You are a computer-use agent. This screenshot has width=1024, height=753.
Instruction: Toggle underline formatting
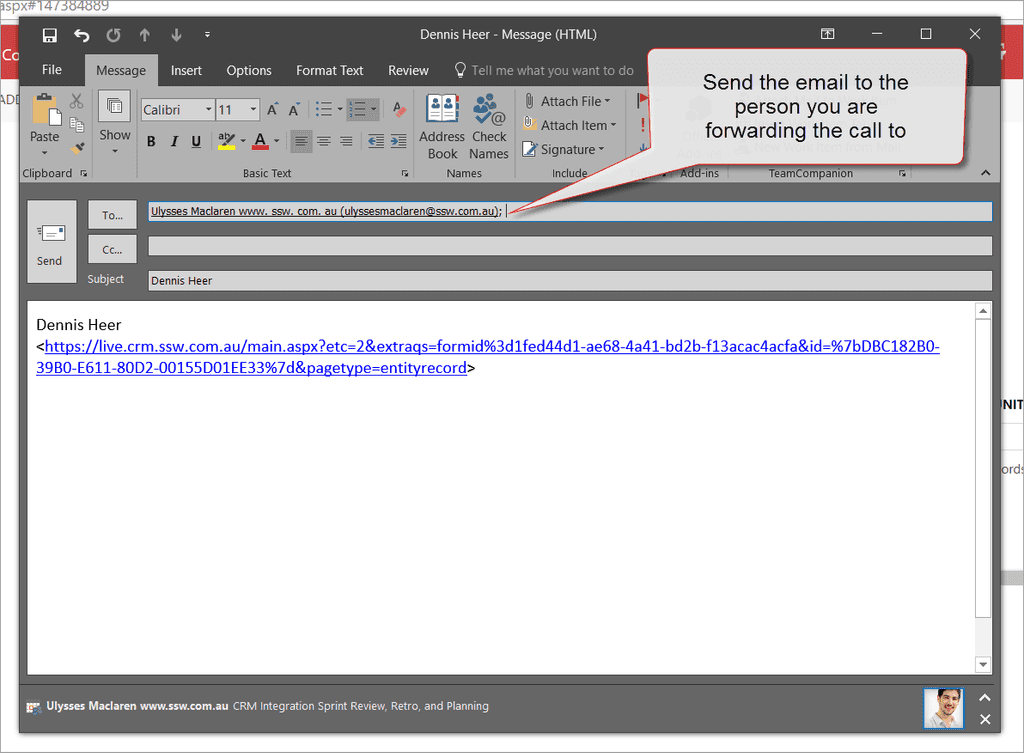pos(196,141)
